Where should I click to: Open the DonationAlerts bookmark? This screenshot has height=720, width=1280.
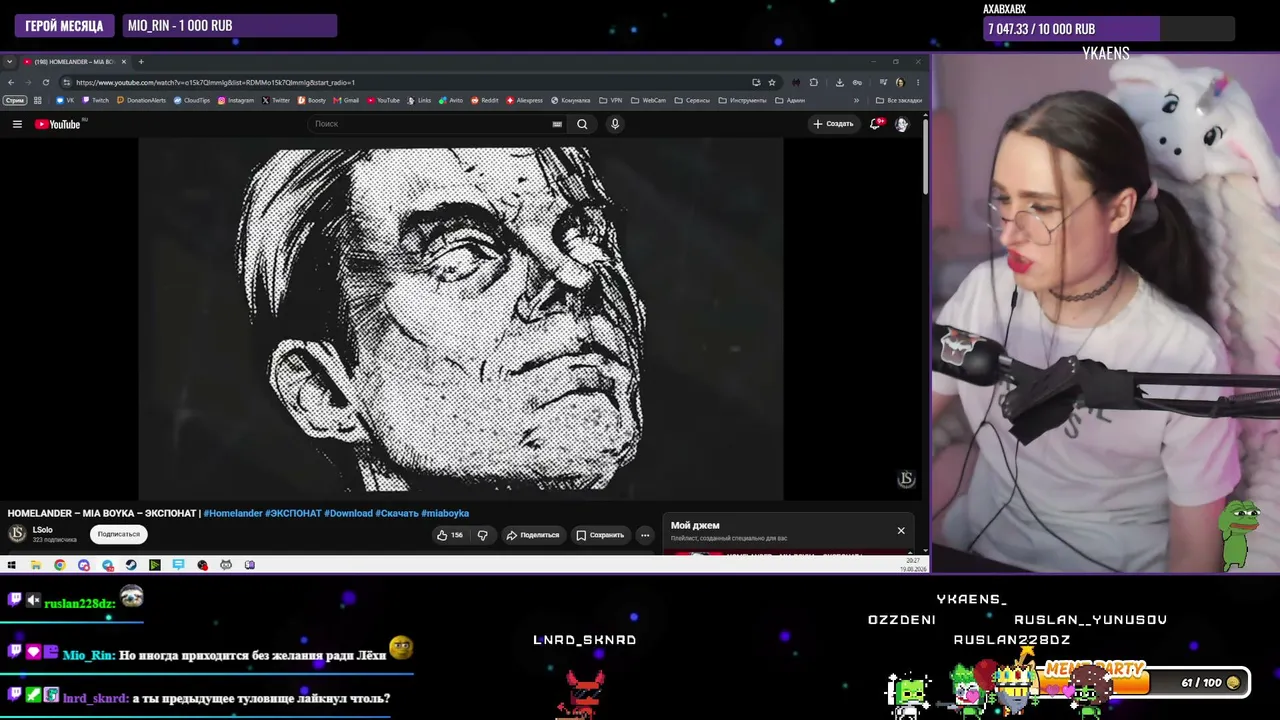pyautogui.click(x=141, y=100)
